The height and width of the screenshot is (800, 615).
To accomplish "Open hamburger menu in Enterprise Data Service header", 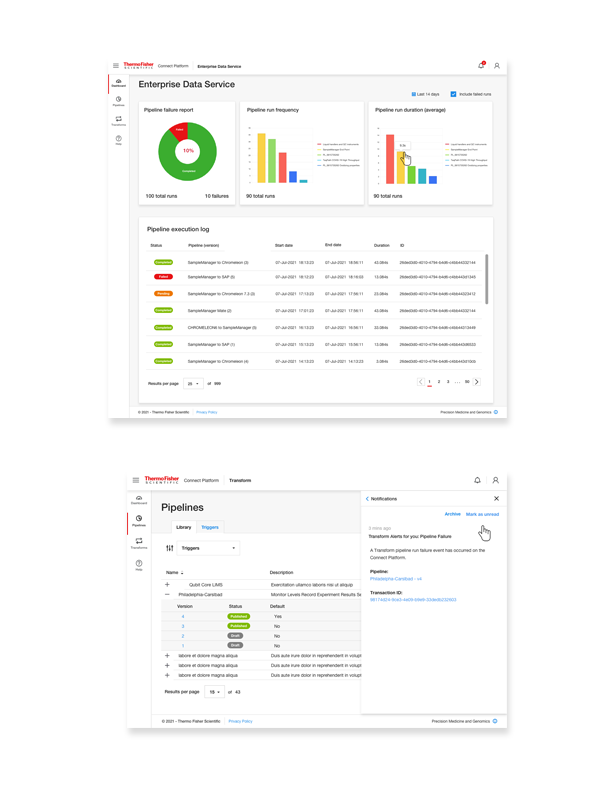I will coord(116,66).
